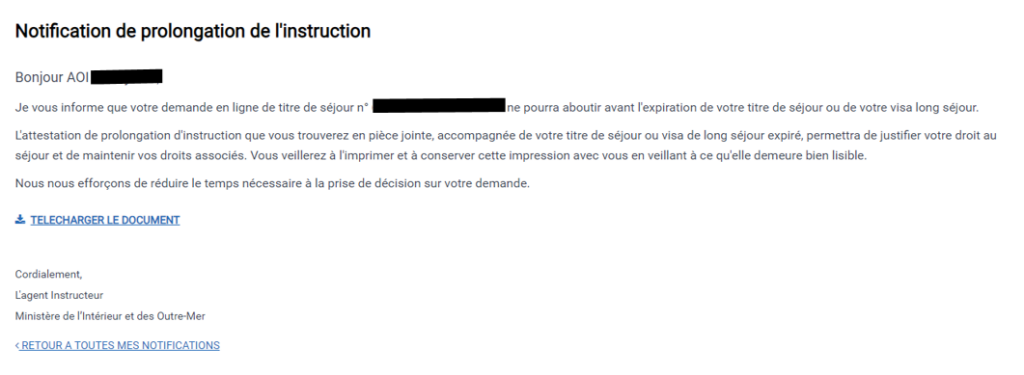The image size is (1024, 375).
Task: Click the back chevron before RETOUR
Action: click(x=17, y=345)
